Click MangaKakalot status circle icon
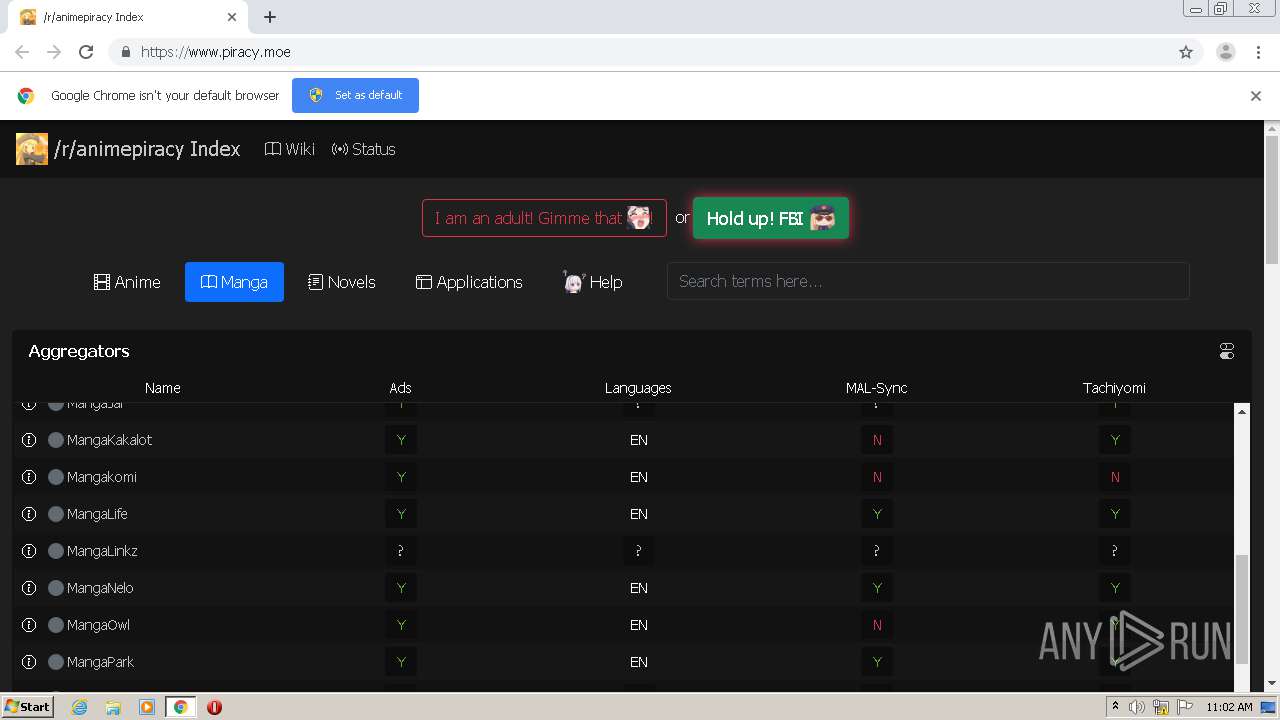Viewport: 1280px width, 720px height. [56, 440]
